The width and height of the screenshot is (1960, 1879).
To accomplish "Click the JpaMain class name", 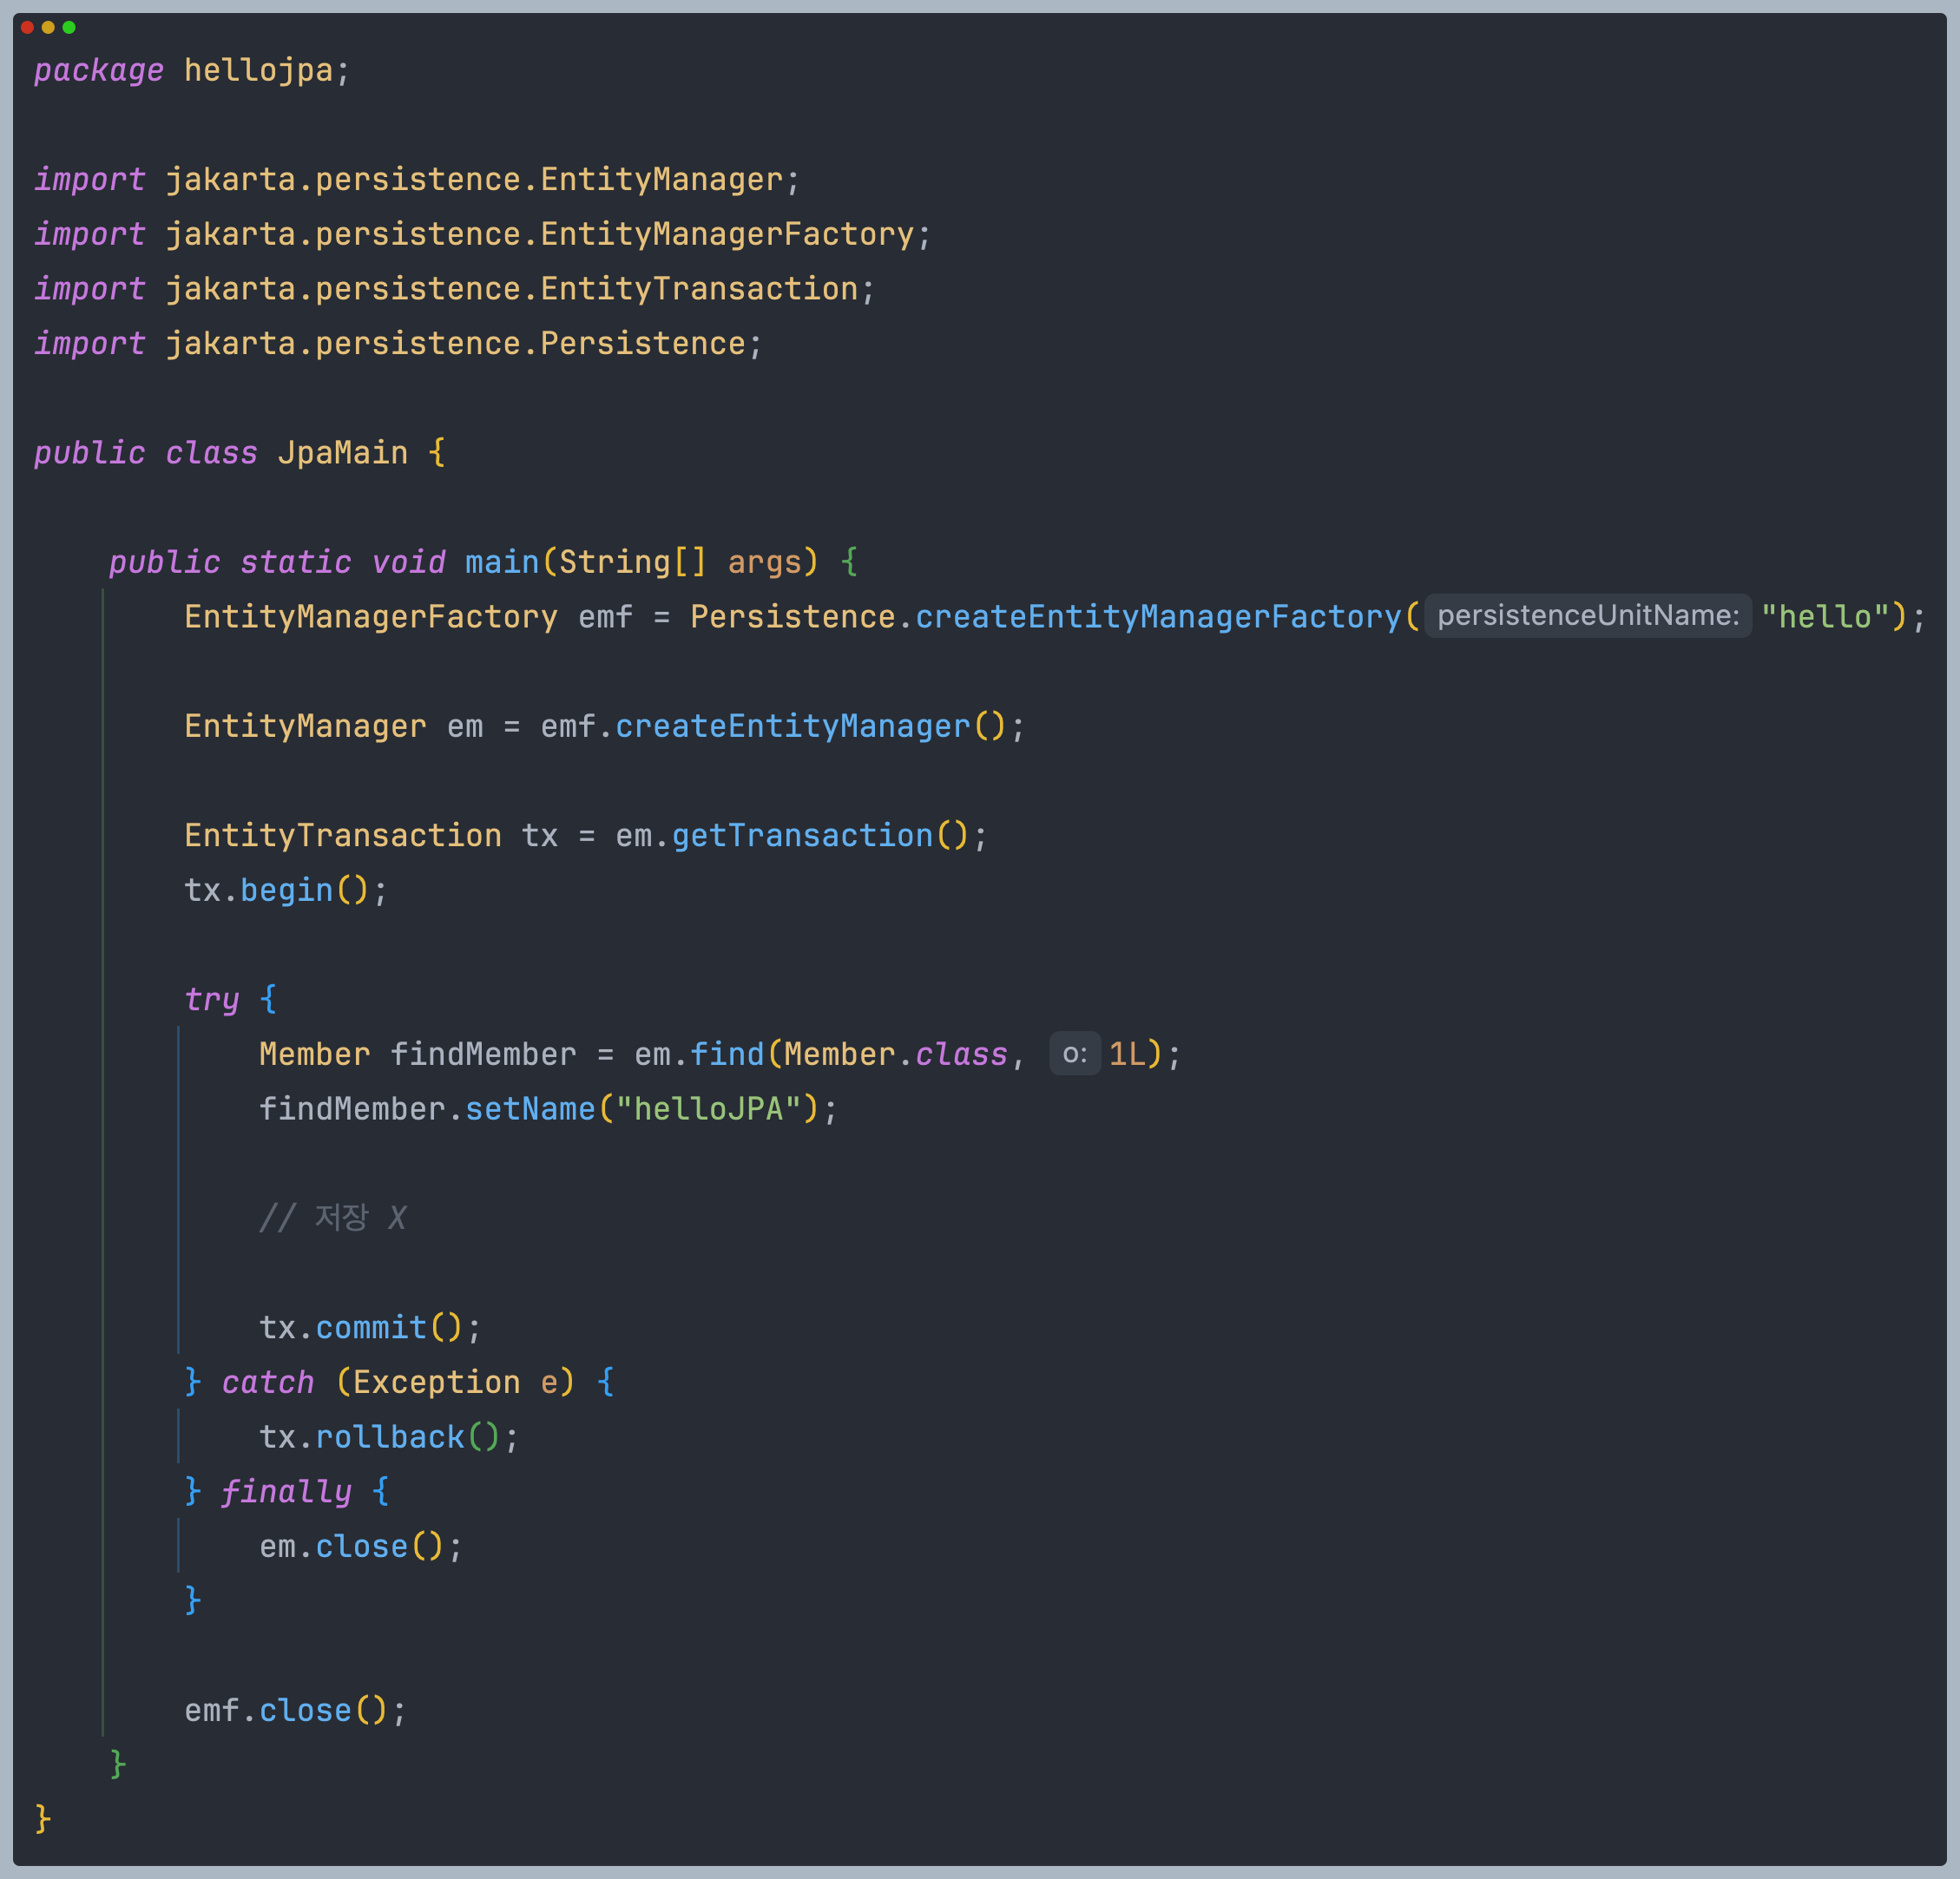I will pos(342,453).
